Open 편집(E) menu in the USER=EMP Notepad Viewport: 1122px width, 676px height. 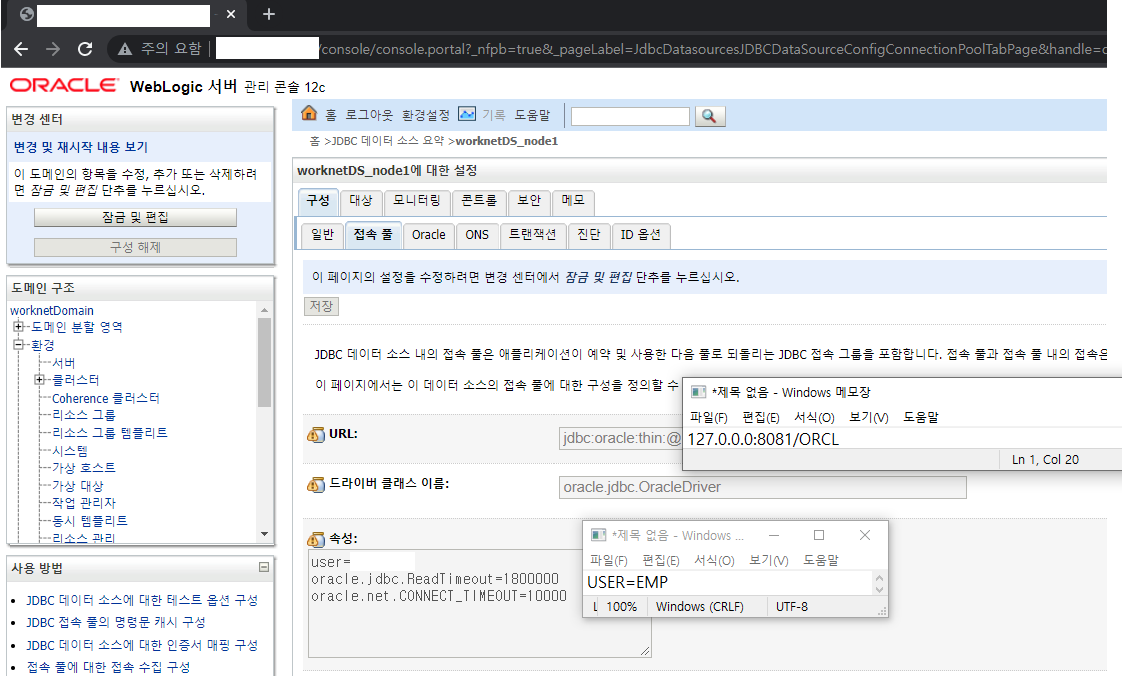click(660, 560)
